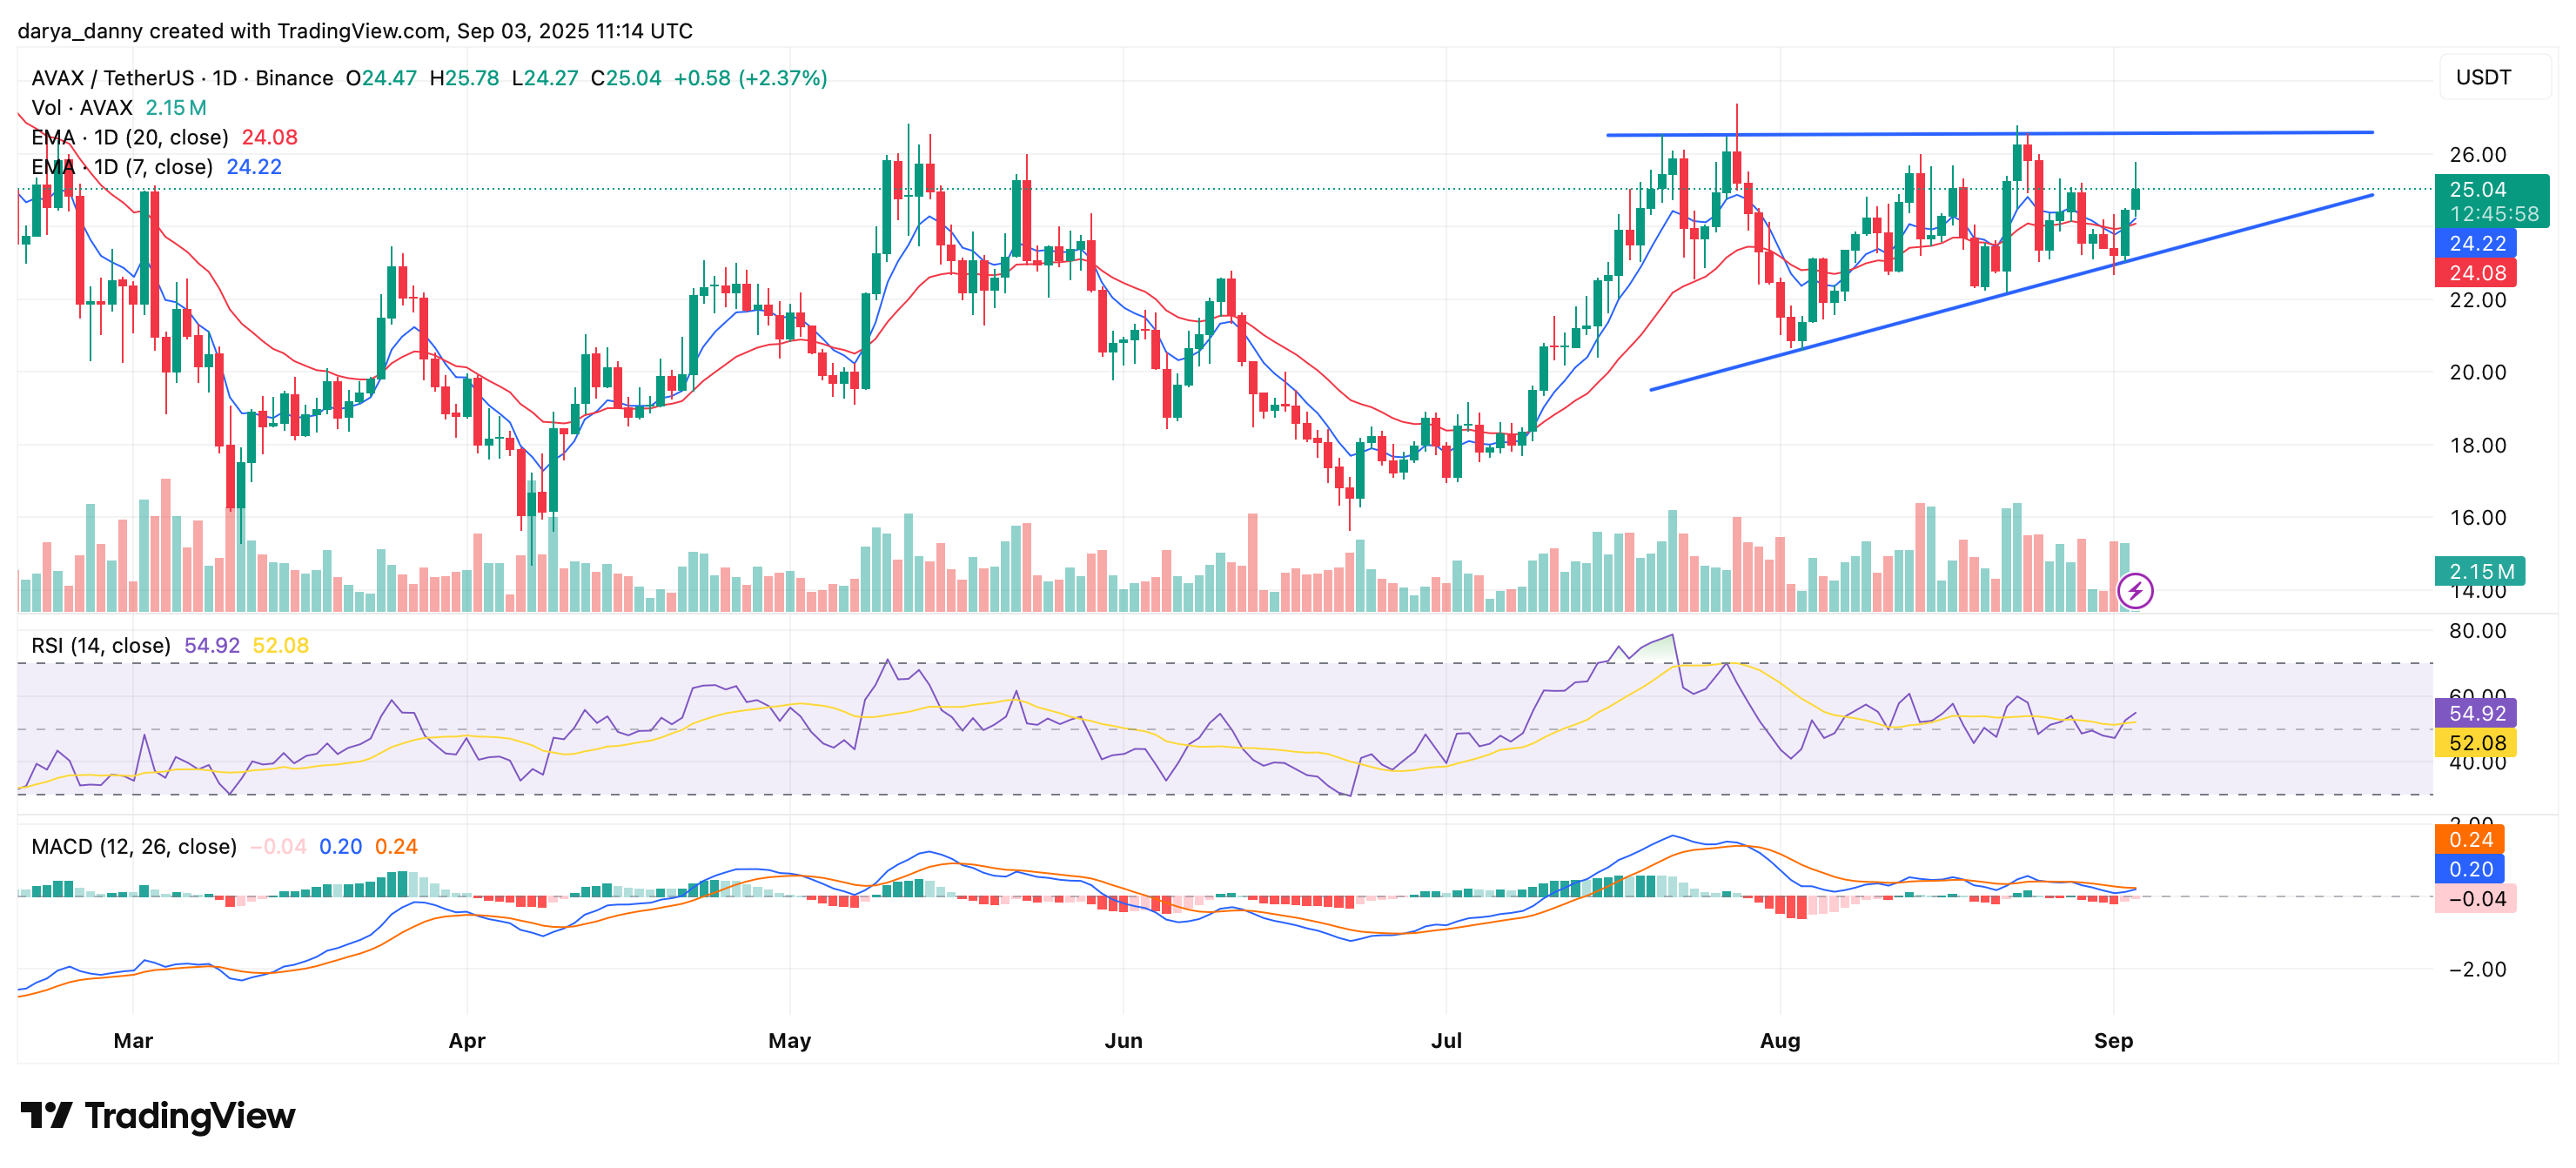
Task: Click the orange 0.24 MACD signal tag
Action: tap(2470, 841)
